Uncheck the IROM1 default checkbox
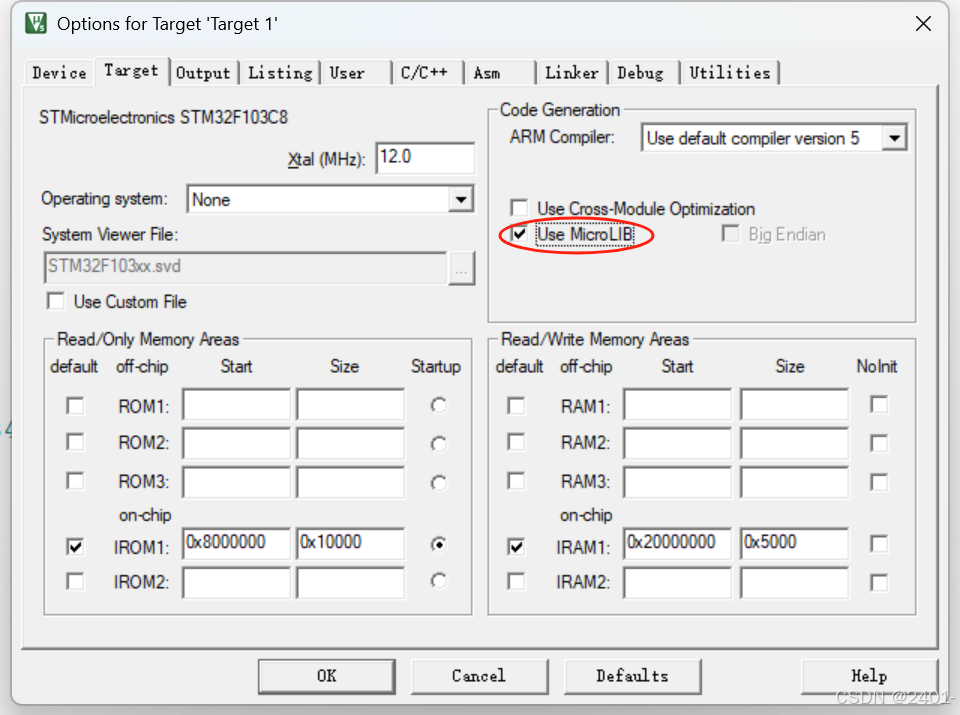Screen dimensions: 960x715 pyautogui.click(x=75, y=546)
